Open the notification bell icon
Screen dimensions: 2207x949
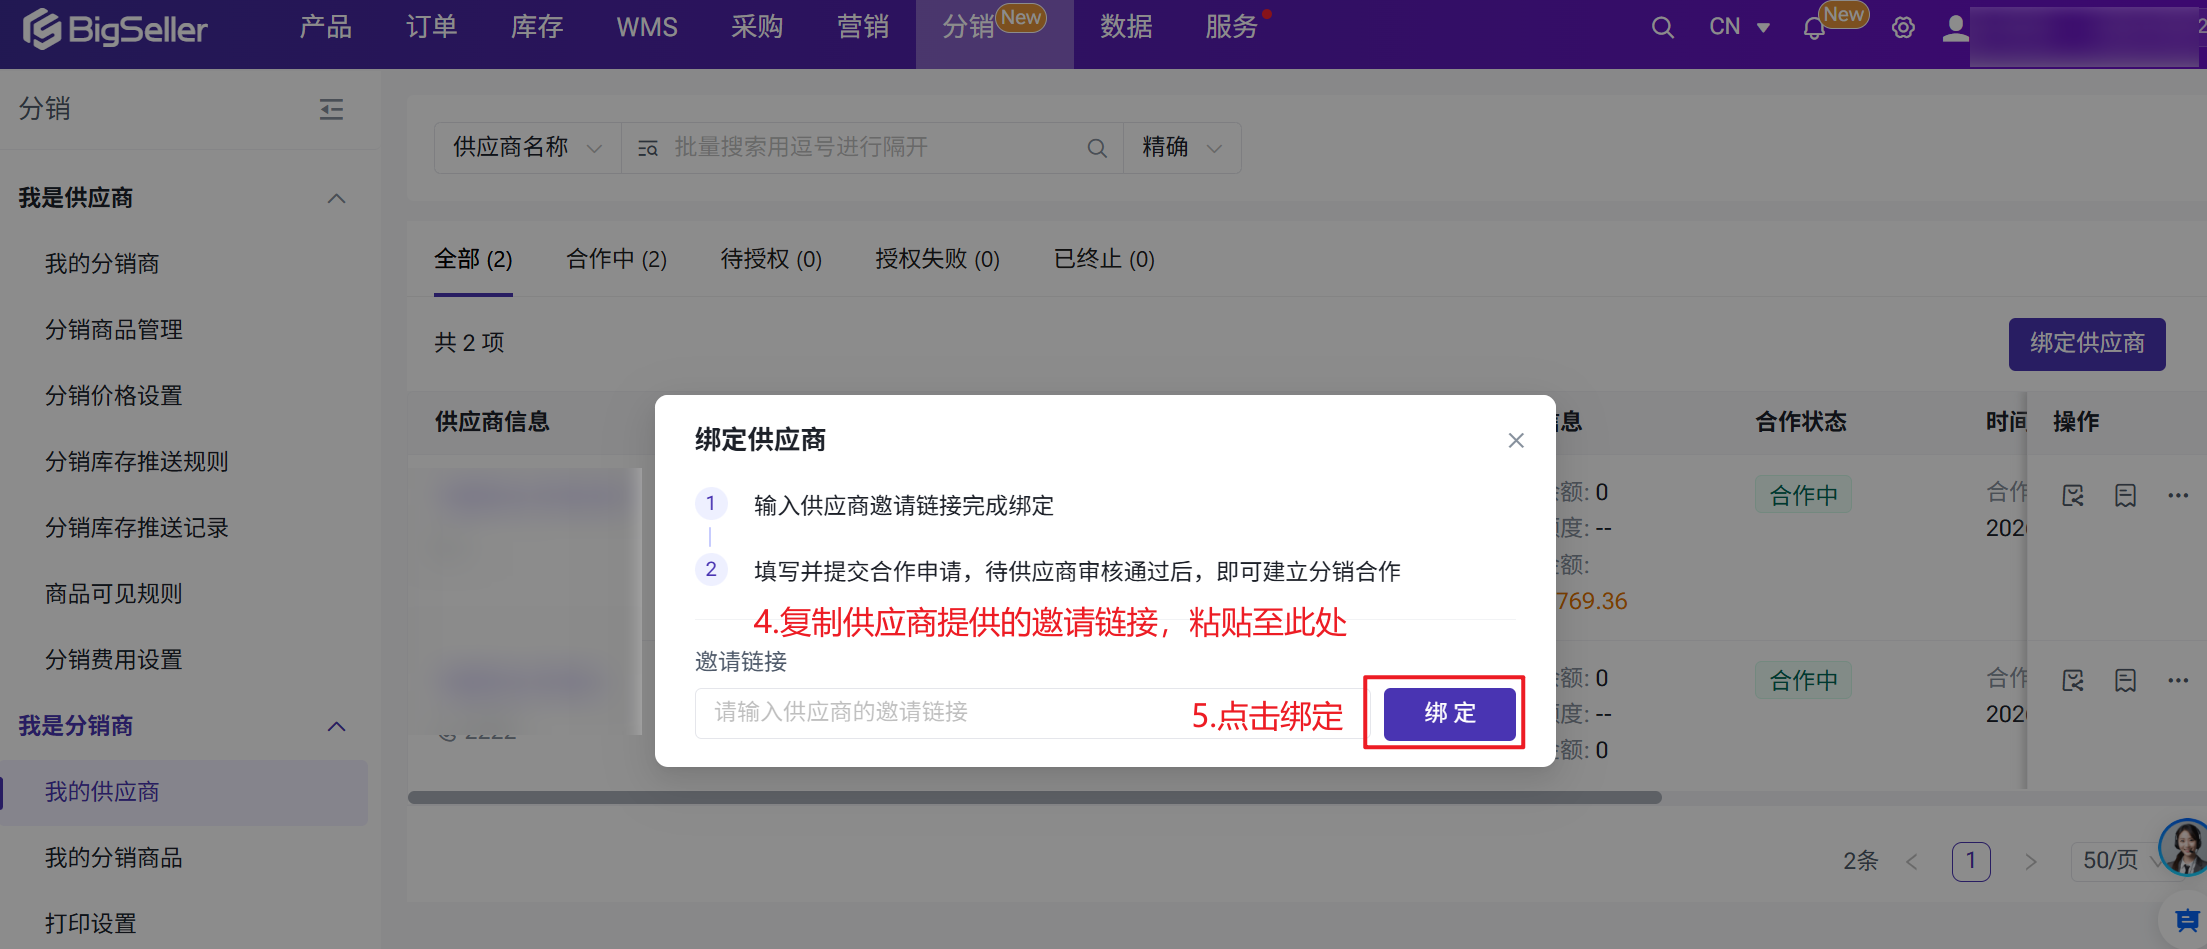point(1814,29)
